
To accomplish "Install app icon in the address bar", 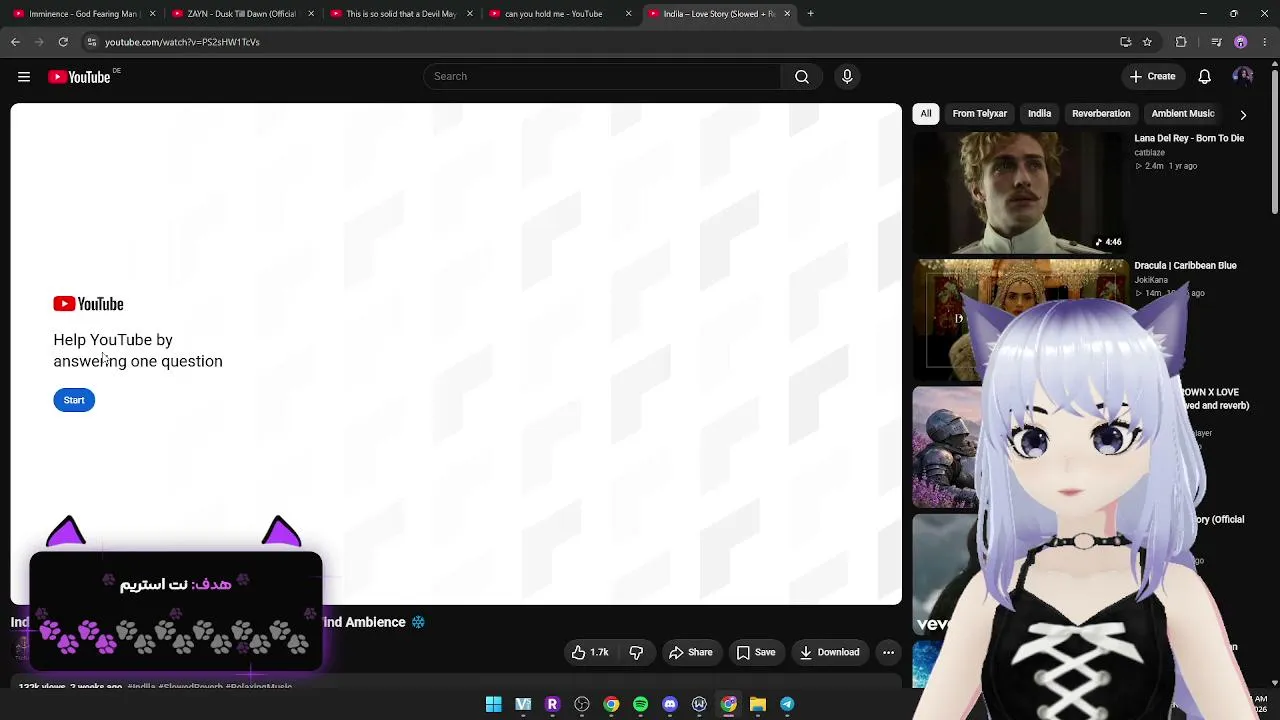I will [x=1126, y=42].
